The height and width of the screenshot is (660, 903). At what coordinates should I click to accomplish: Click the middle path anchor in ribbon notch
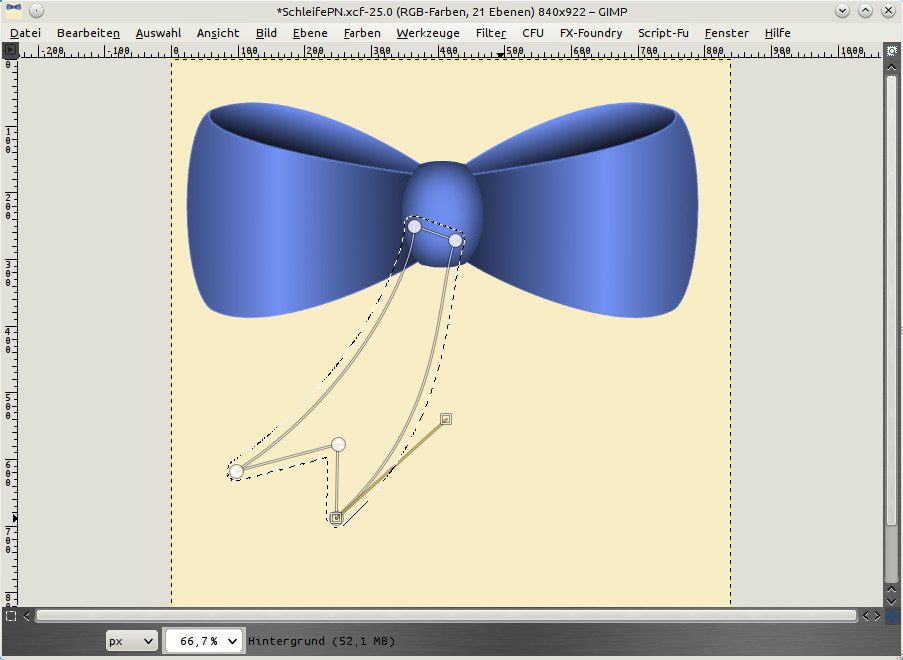tap(338, 444)
